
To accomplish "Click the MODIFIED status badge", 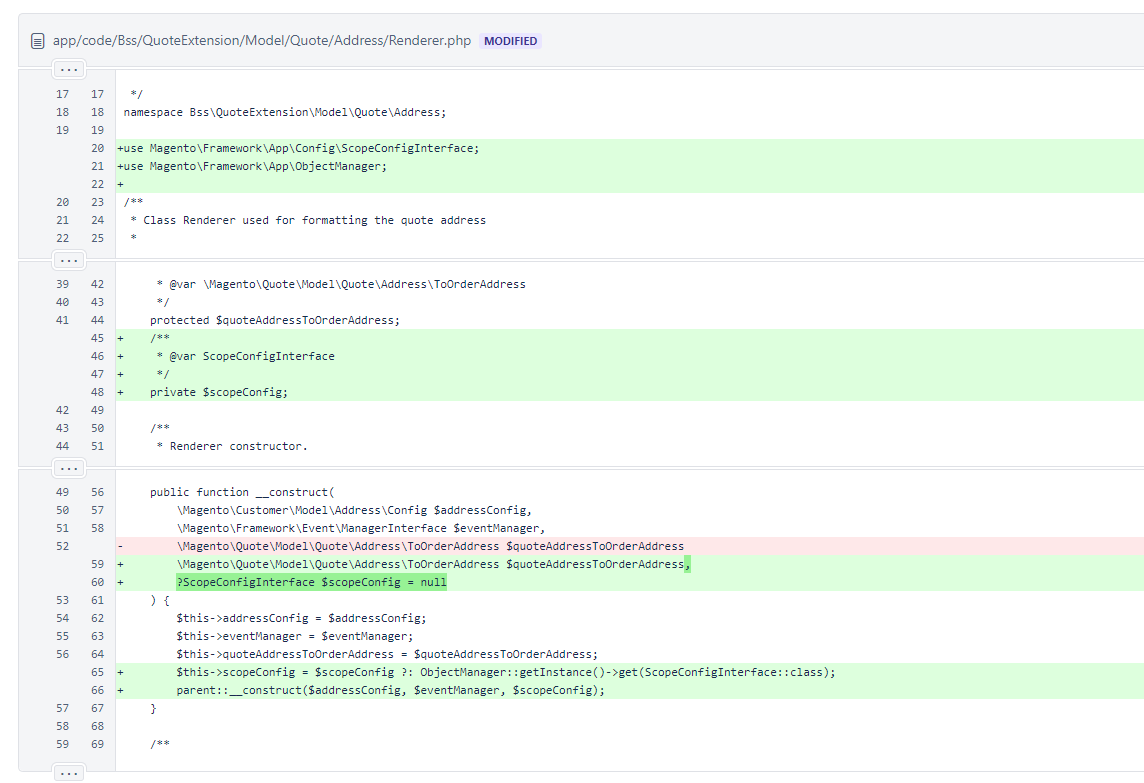I will (511, 41).
